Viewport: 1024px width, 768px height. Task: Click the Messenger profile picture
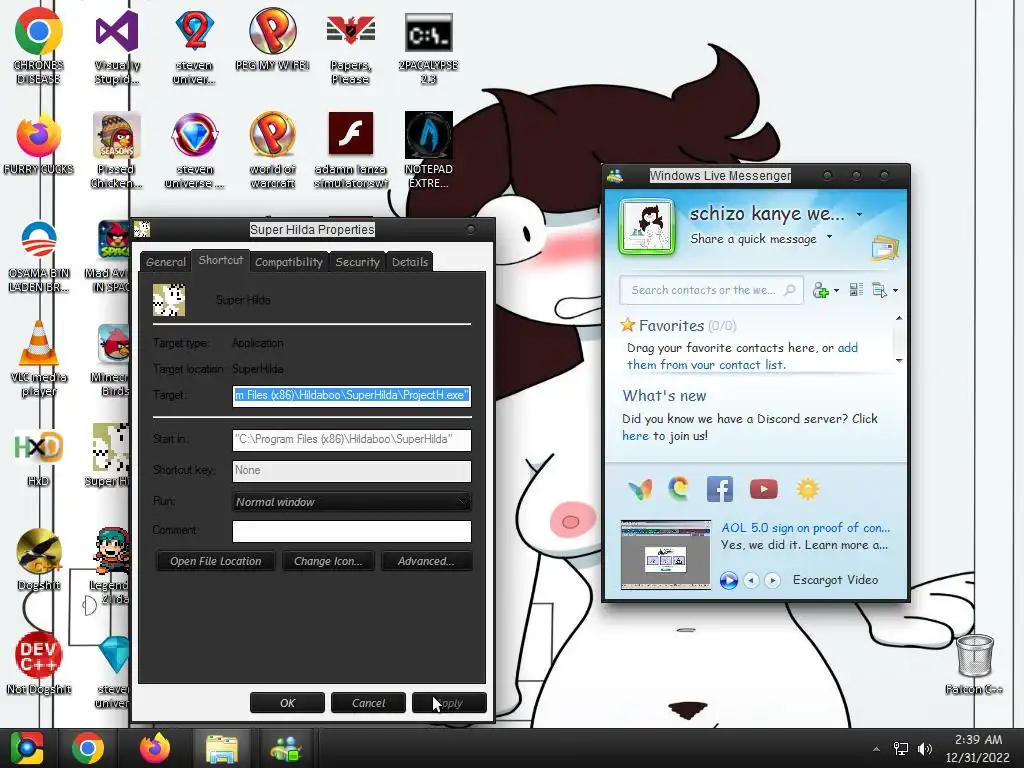click(647, 227)
